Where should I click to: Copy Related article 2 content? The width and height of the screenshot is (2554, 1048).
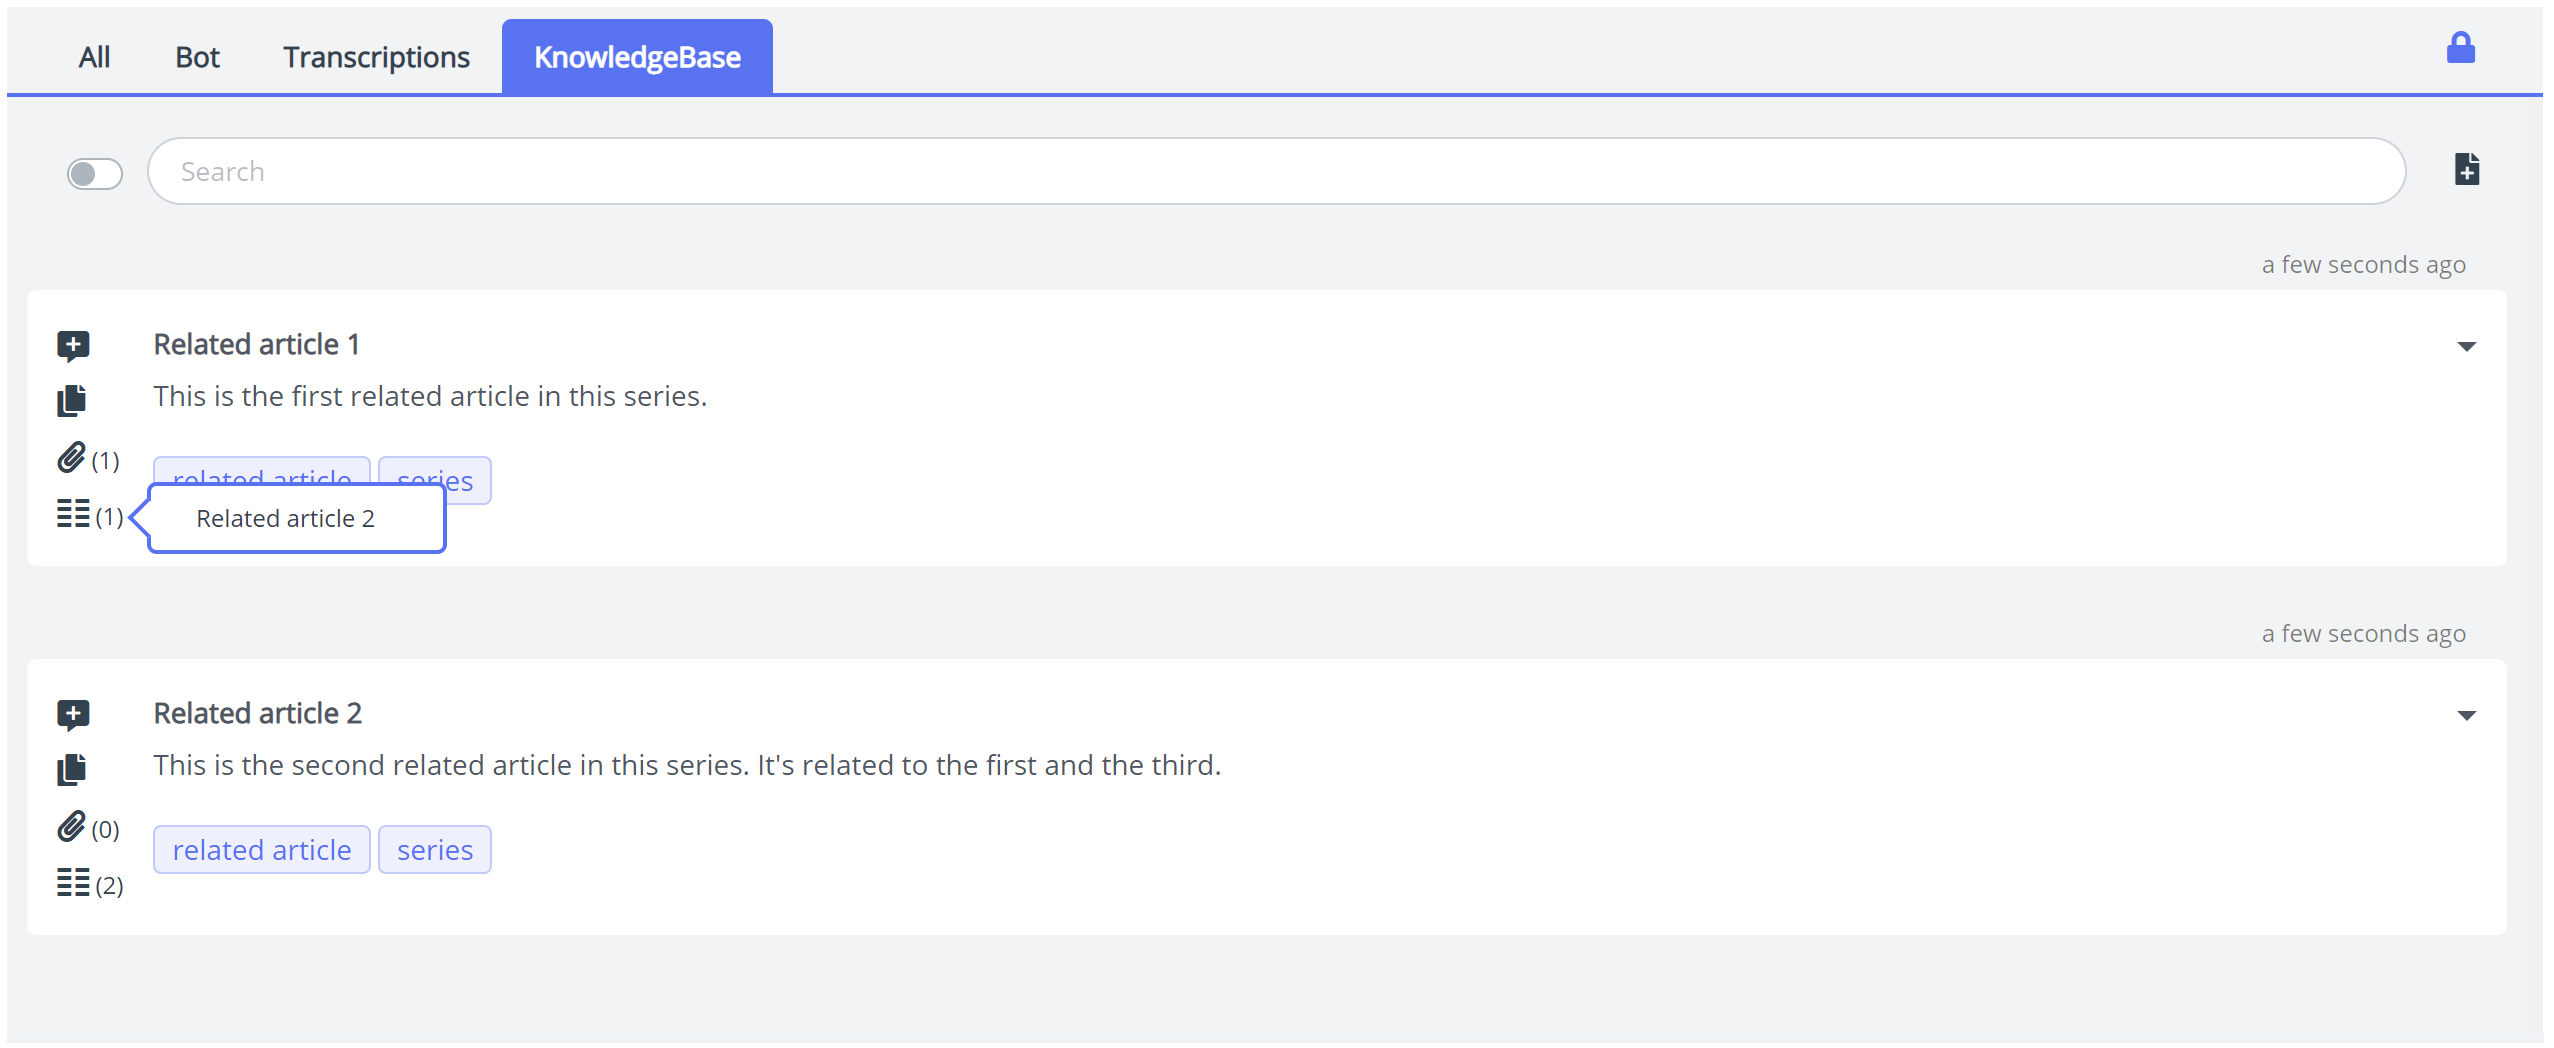pos(72,769)
